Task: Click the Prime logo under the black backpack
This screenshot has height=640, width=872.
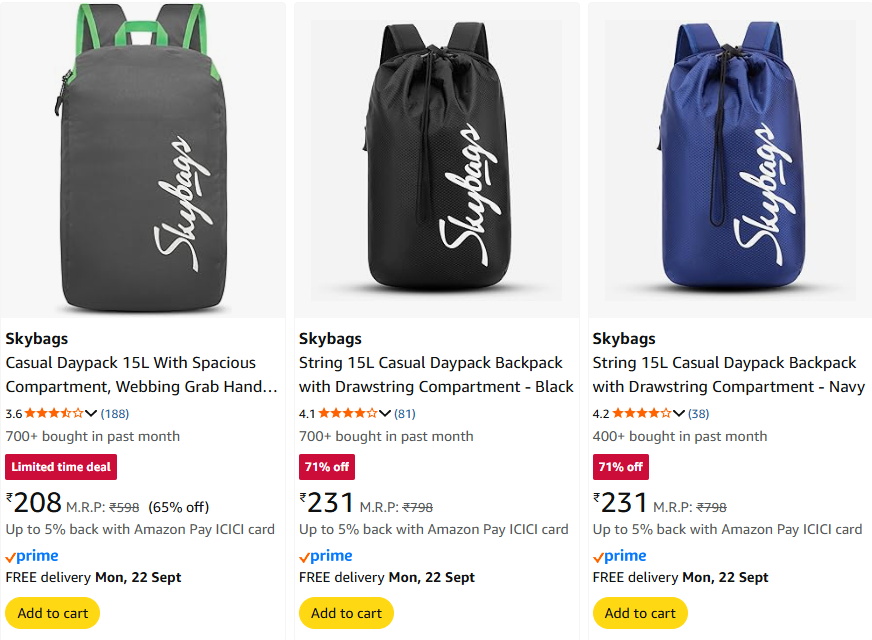Action: tap(326, 556)
